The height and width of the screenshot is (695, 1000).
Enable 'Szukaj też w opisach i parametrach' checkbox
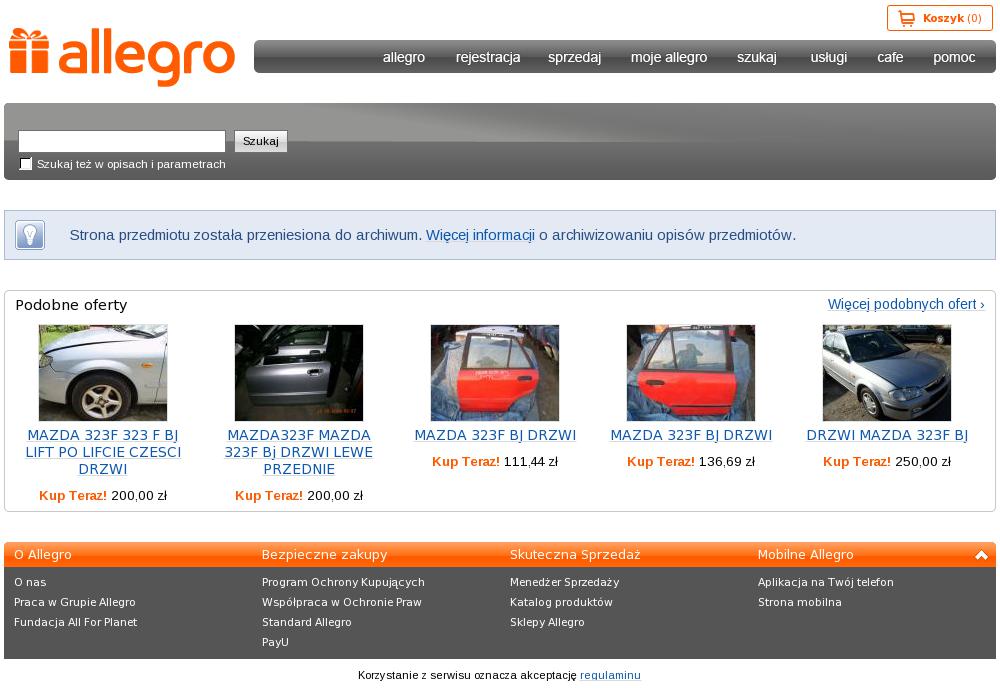click(26, 164)
